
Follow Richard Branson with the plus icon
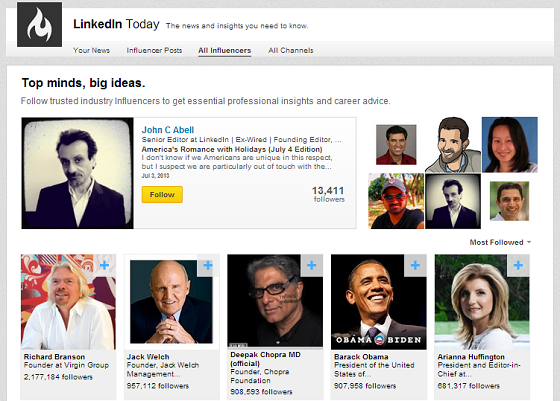105,265
